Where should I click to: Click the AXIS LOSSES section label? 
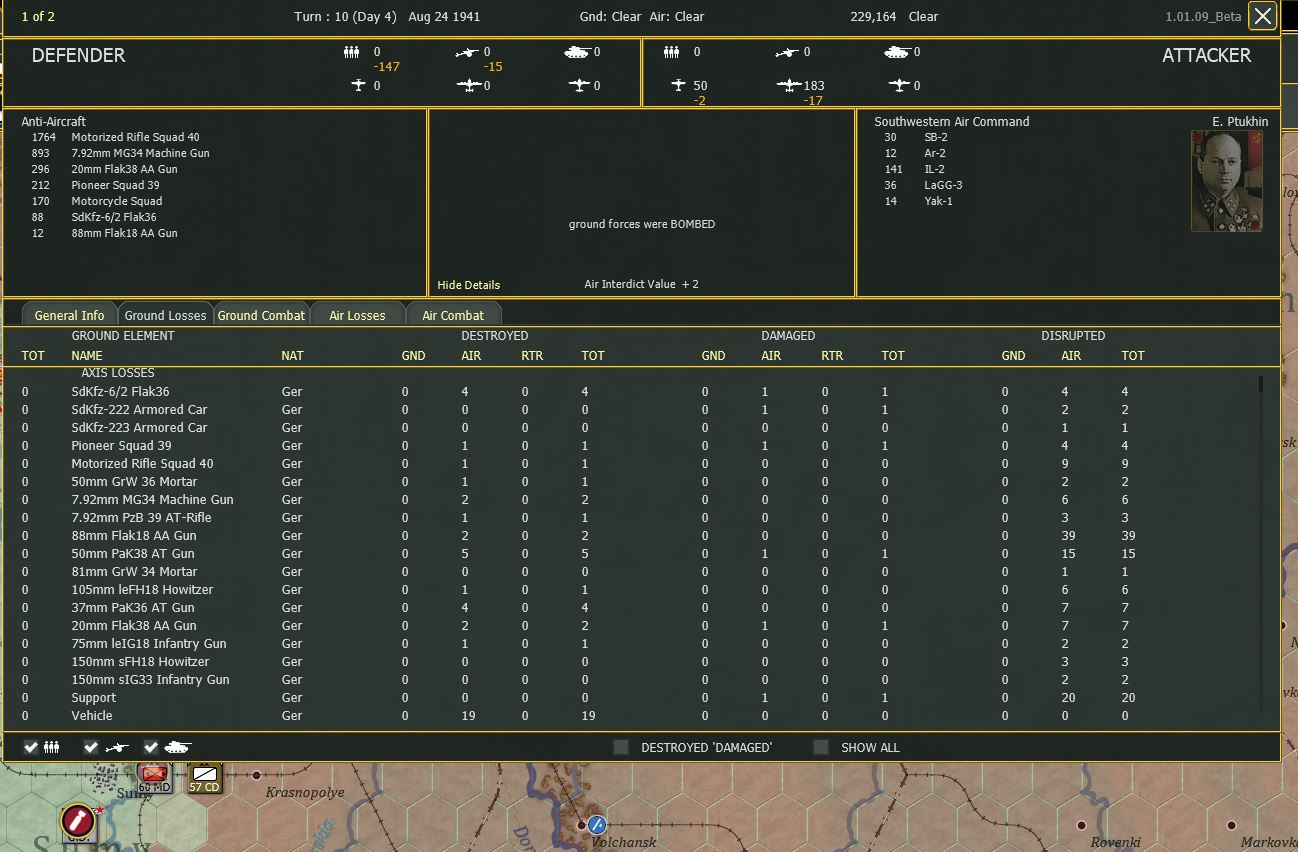(118, 373)
